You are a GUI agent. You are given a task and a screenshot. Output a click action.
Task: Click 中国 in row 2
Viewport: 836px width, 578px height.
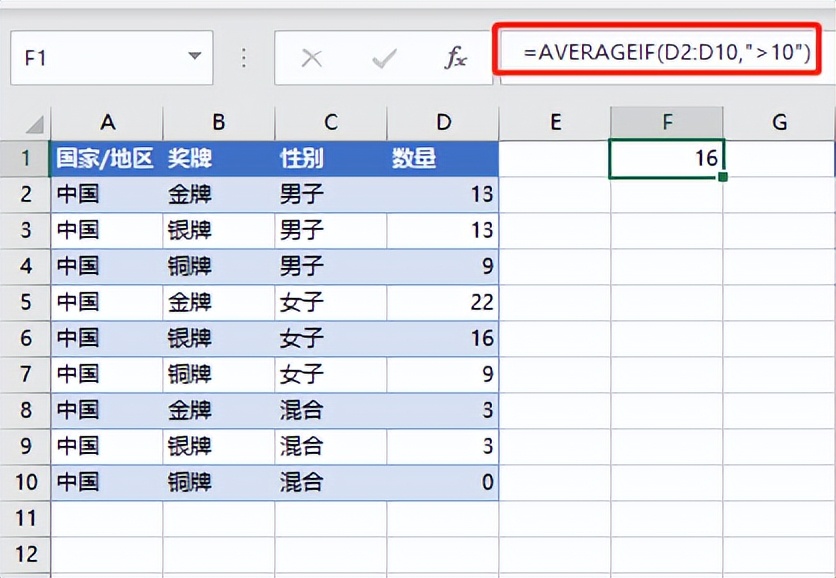[x=78, y=194]
